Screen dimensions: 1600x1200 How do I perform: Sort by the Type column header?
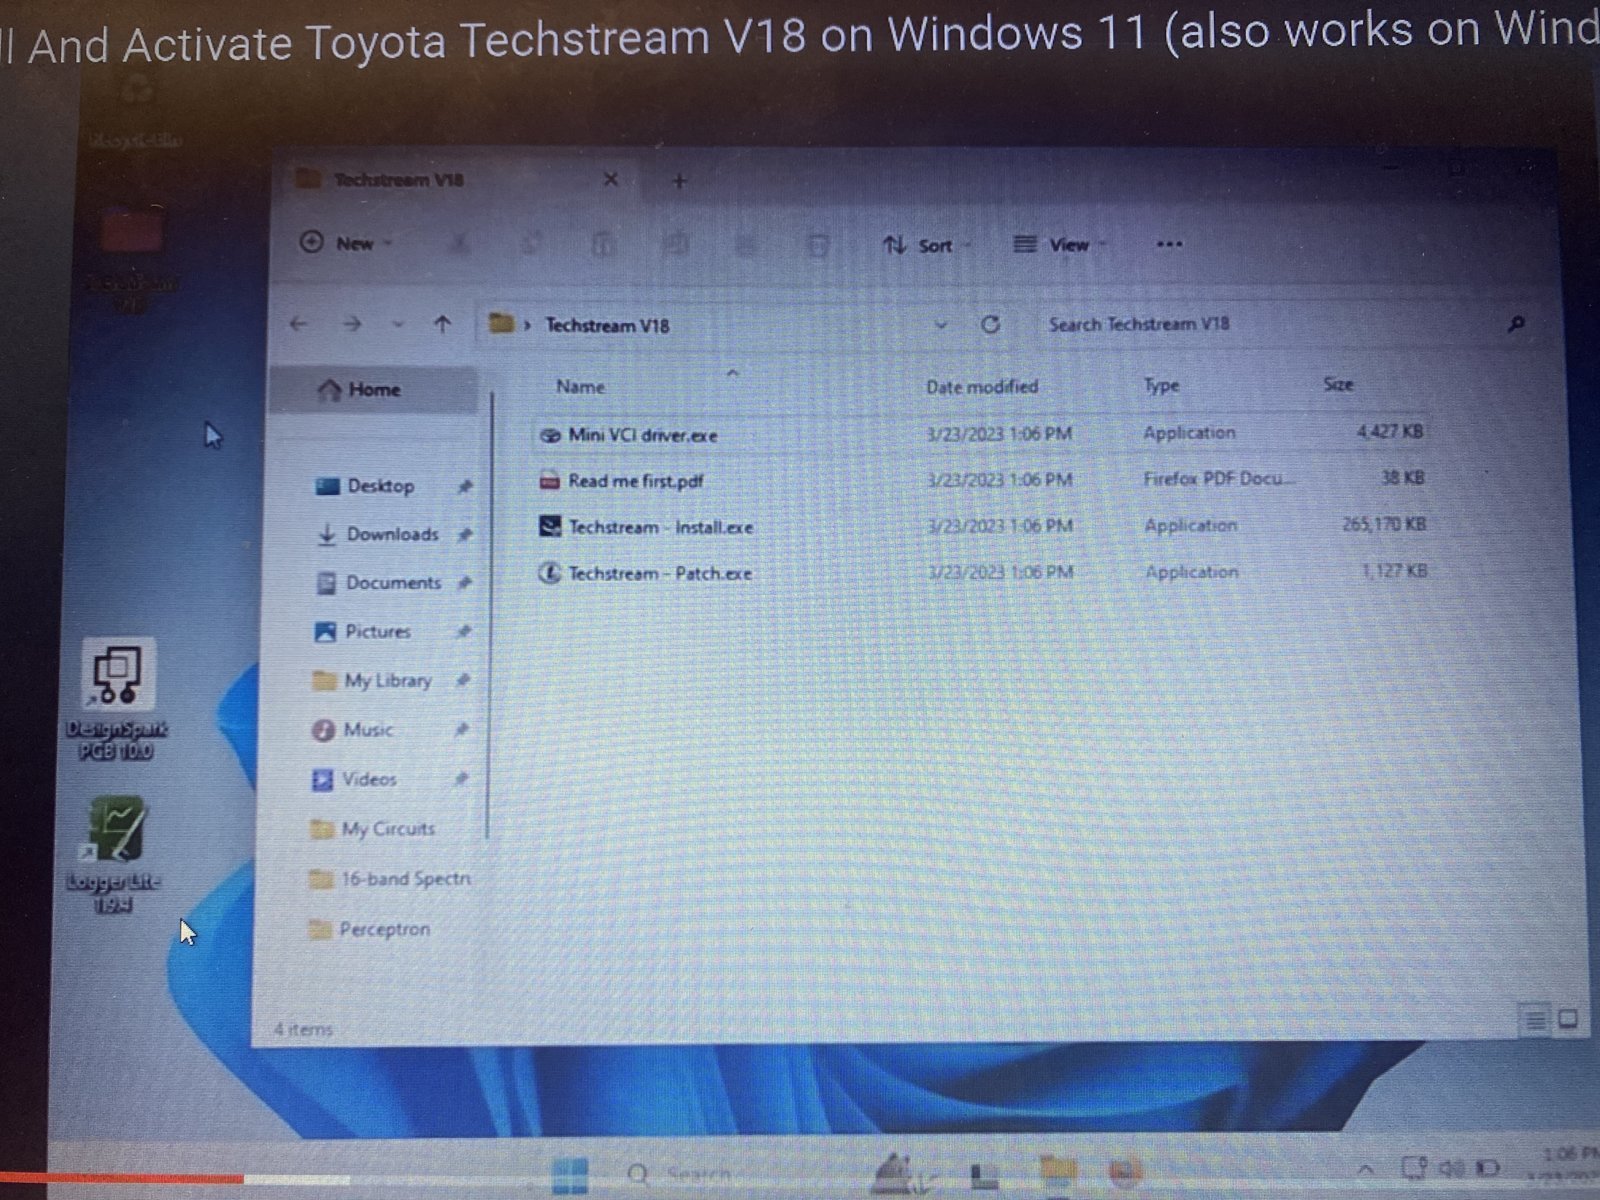1161,385
